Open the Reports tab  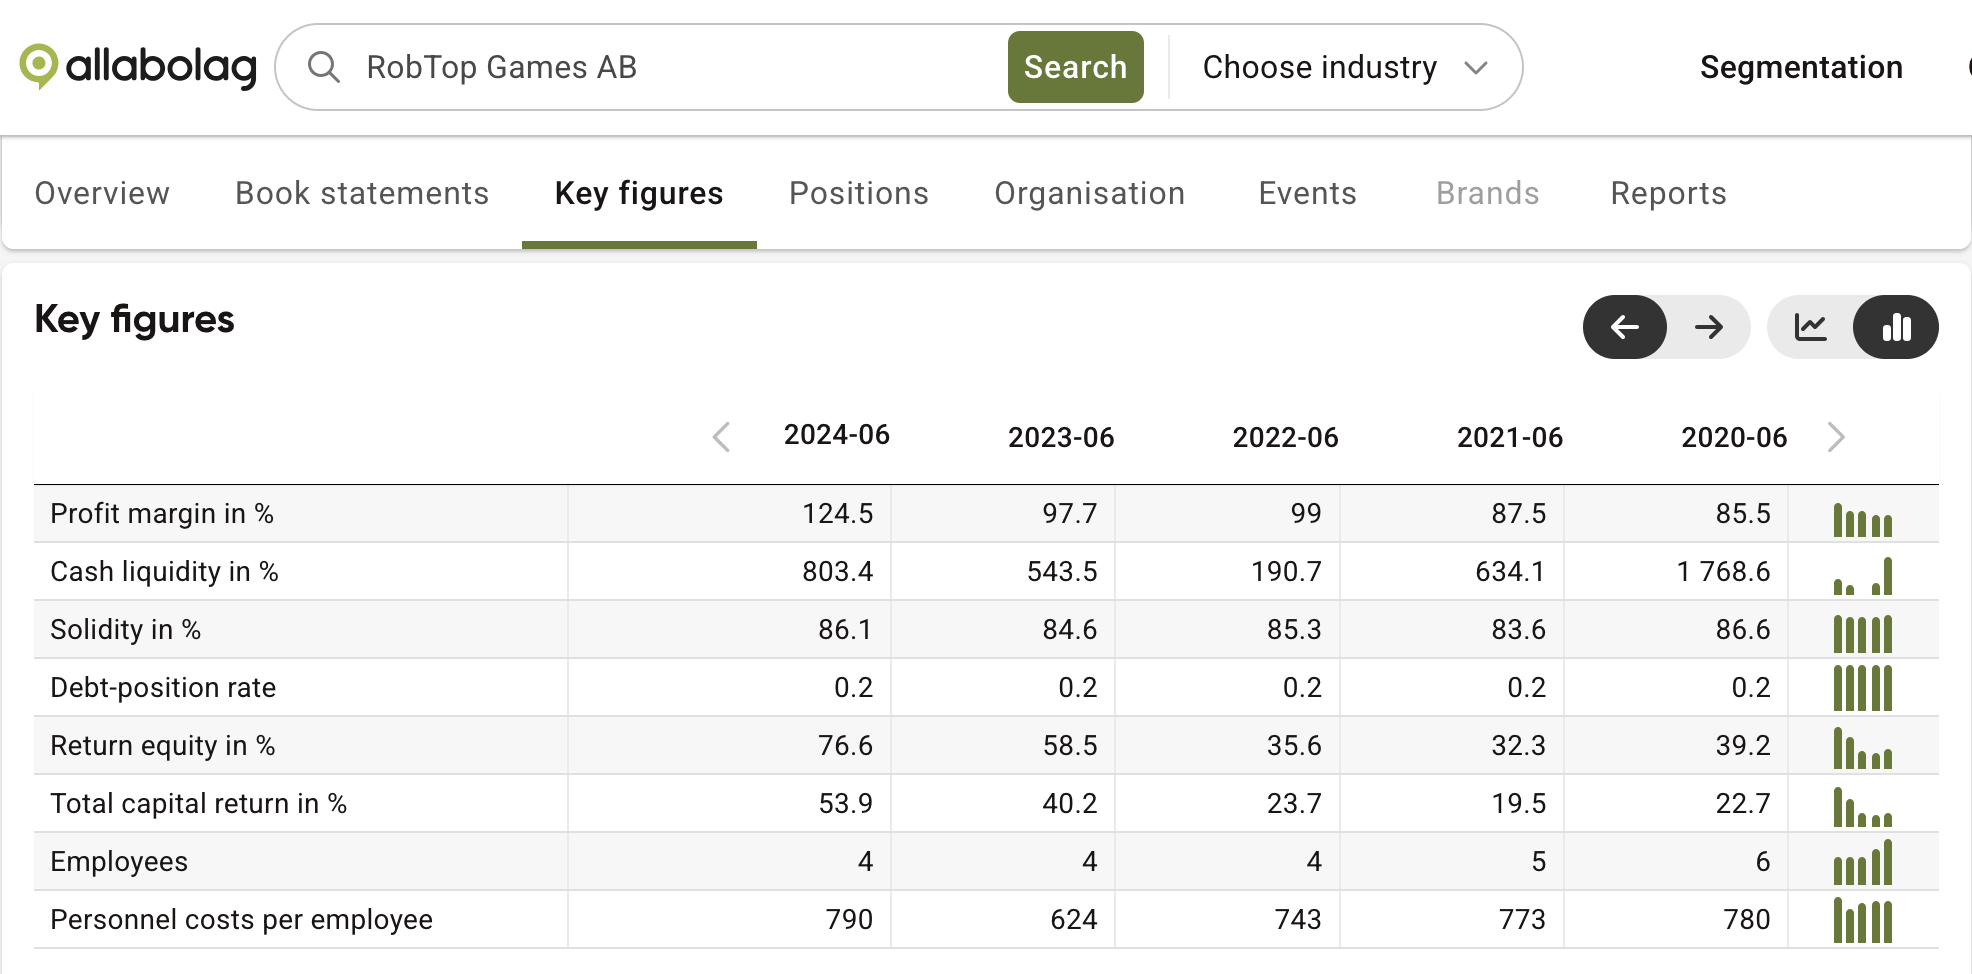[1669, 193]
